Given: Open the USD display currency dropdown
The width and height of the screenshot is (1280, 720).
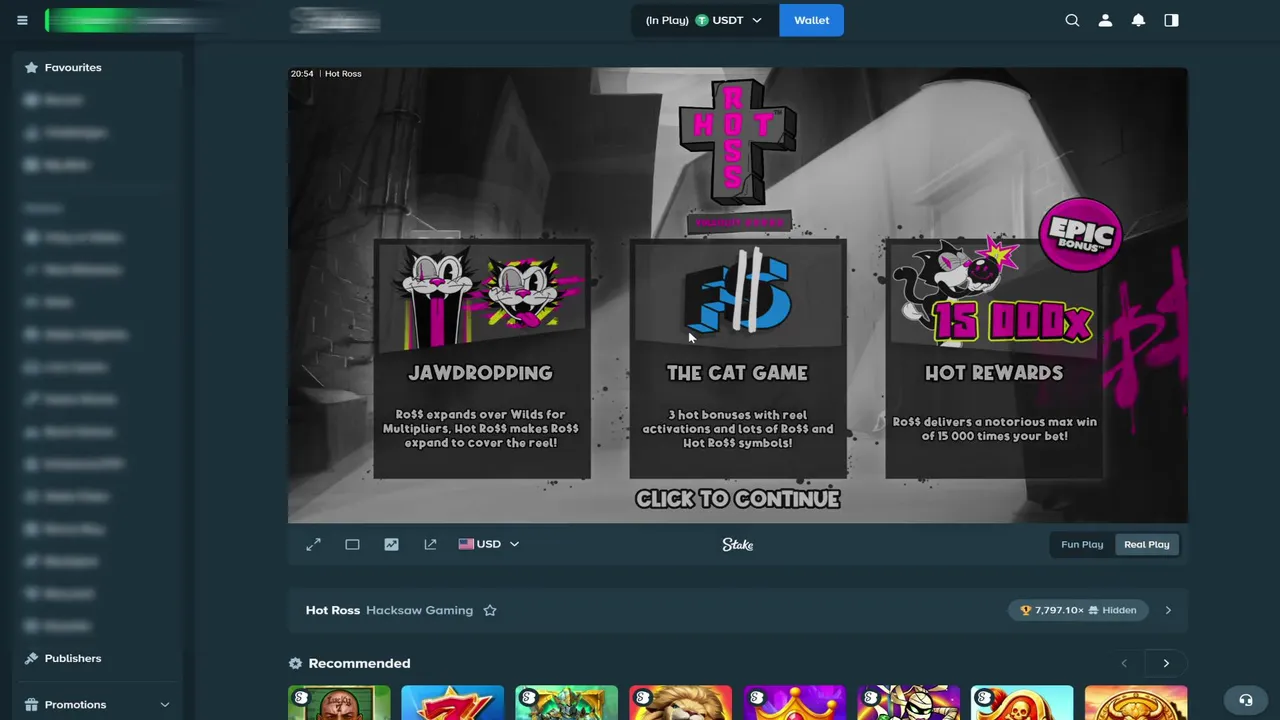Looking at the screenshot, I should tap(489, 544).
